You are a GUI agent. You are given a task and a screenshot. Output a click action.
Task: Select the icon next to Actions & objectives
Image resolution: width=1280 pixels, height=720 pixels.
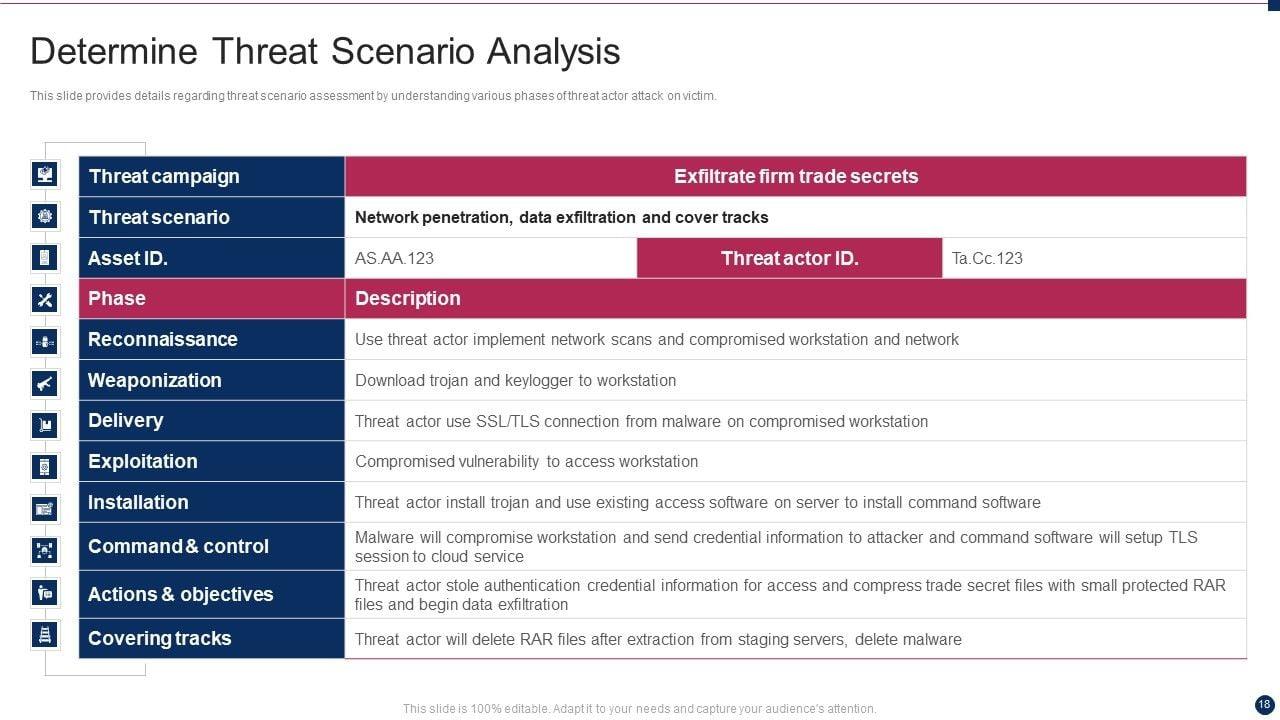[44, 592]
